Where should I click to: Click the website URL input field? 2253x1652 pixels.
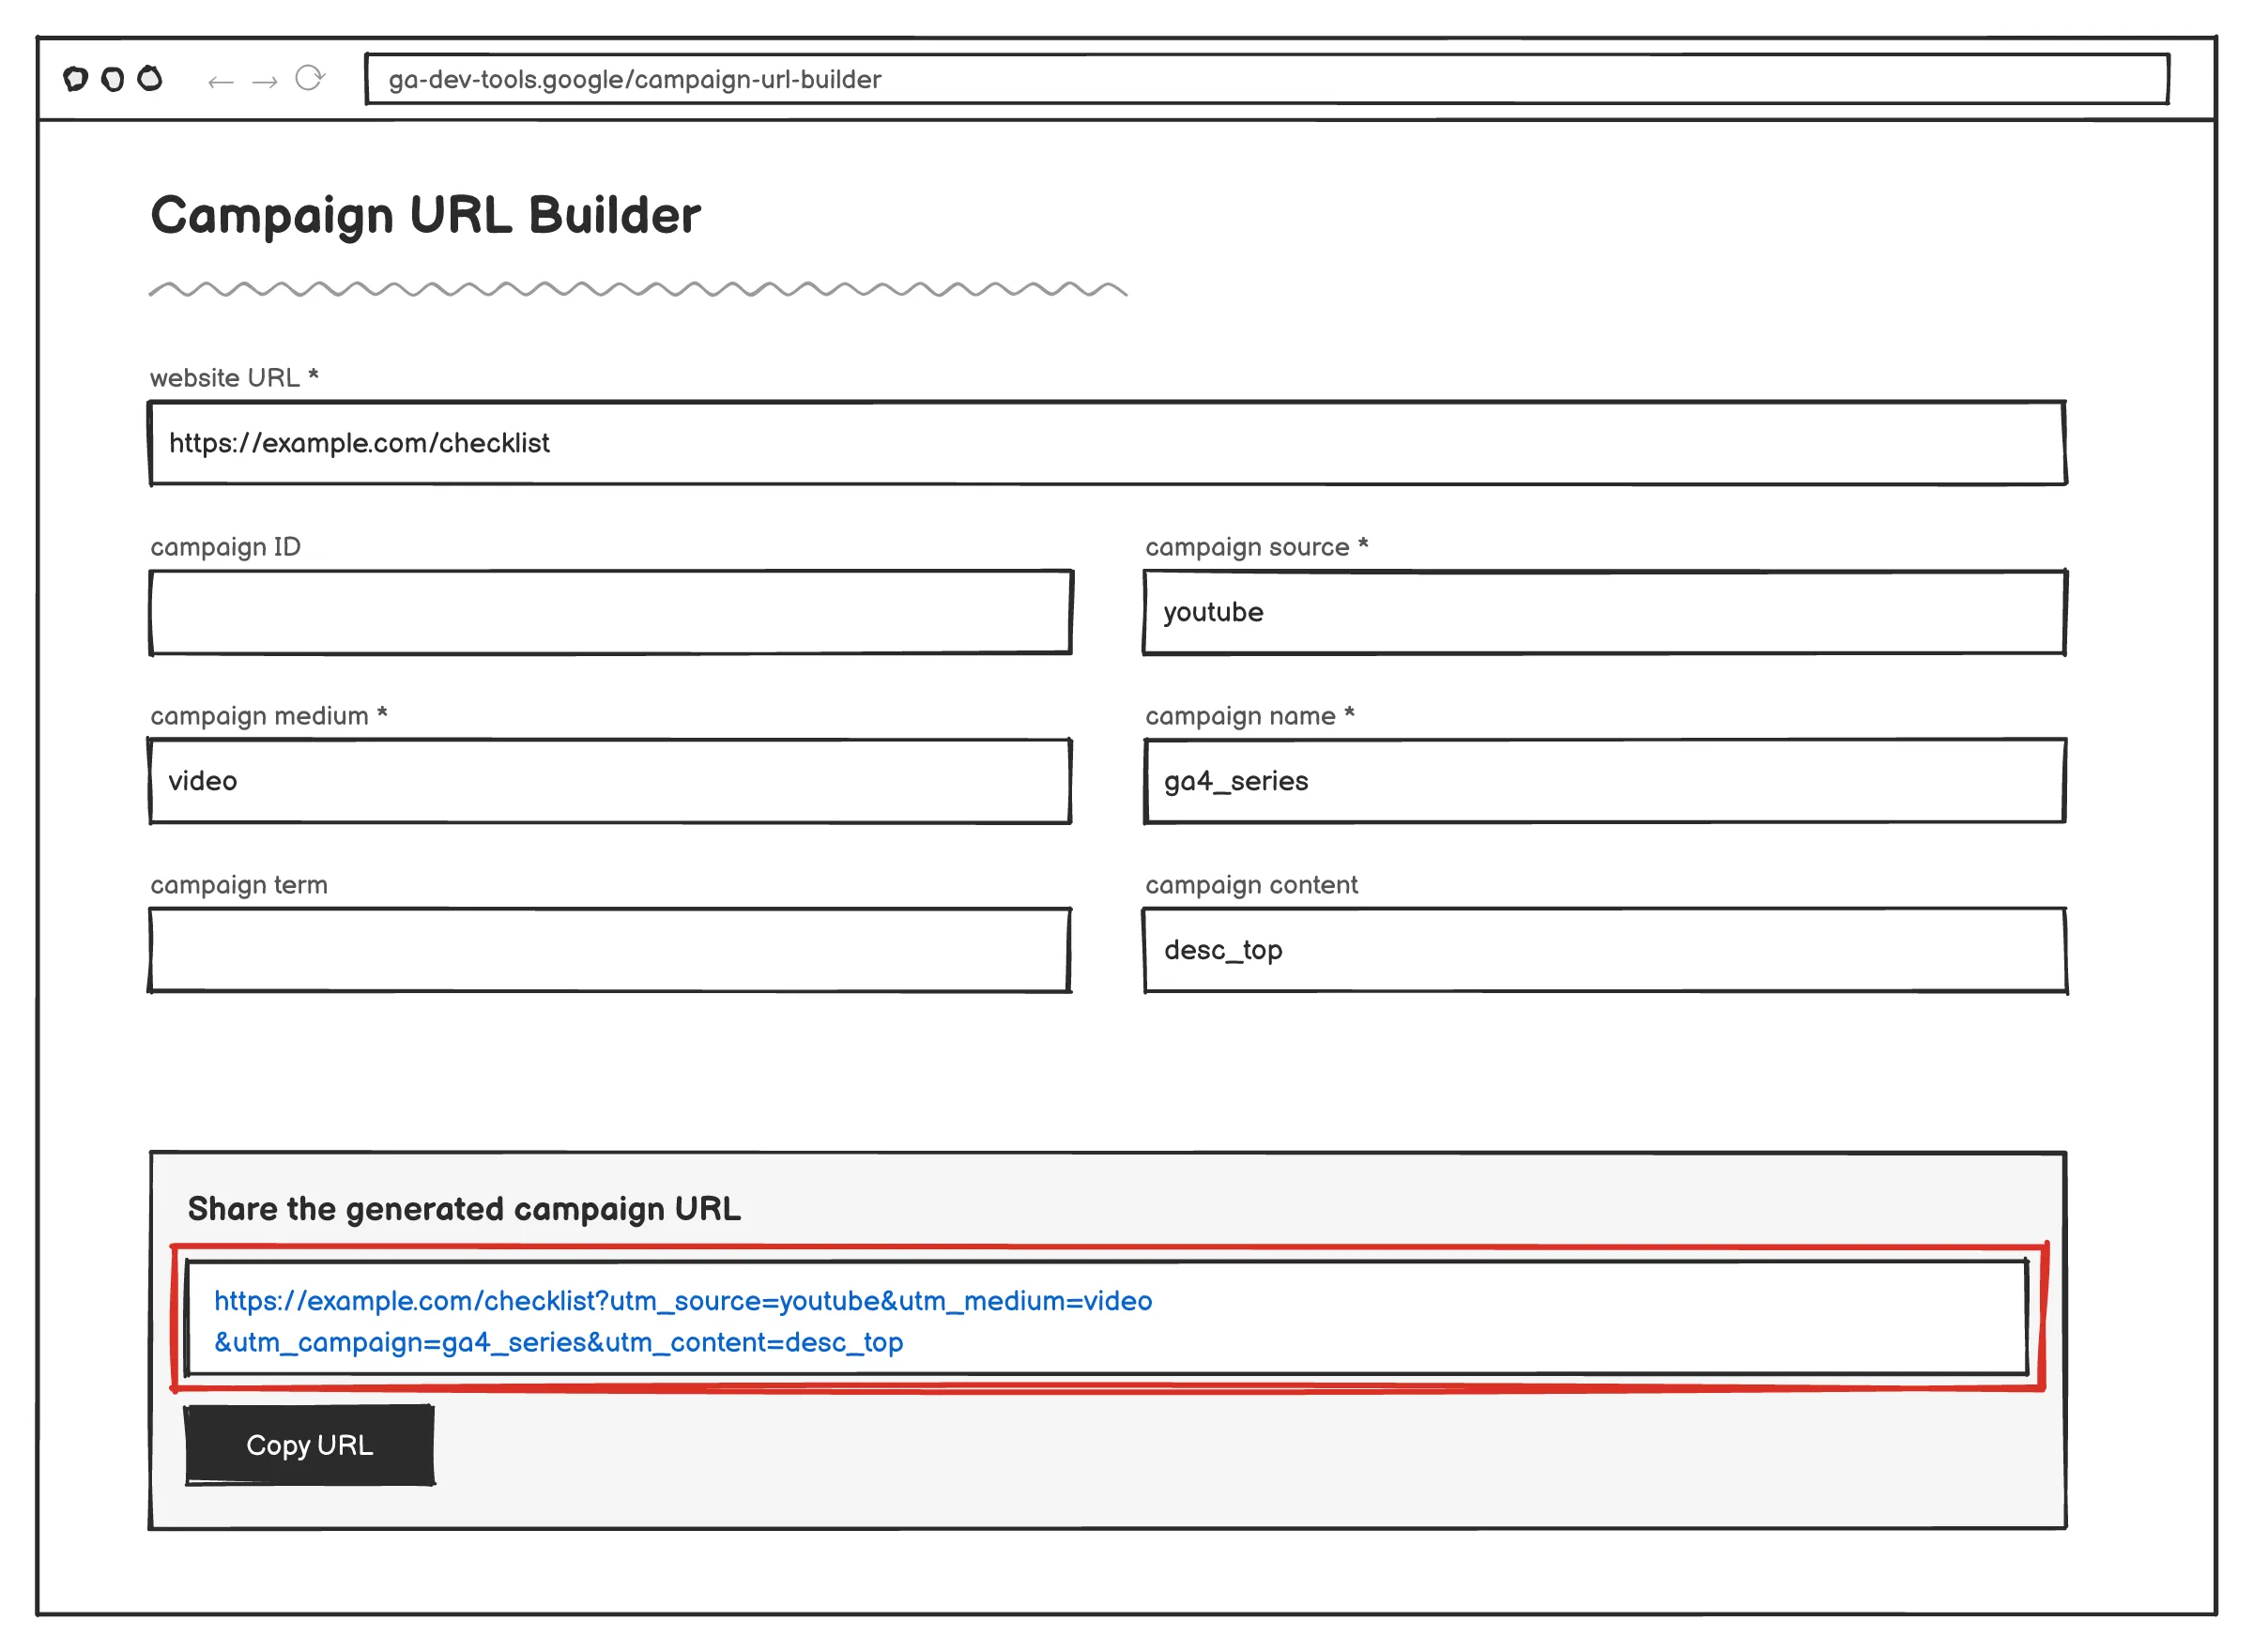coord(1108,444)
